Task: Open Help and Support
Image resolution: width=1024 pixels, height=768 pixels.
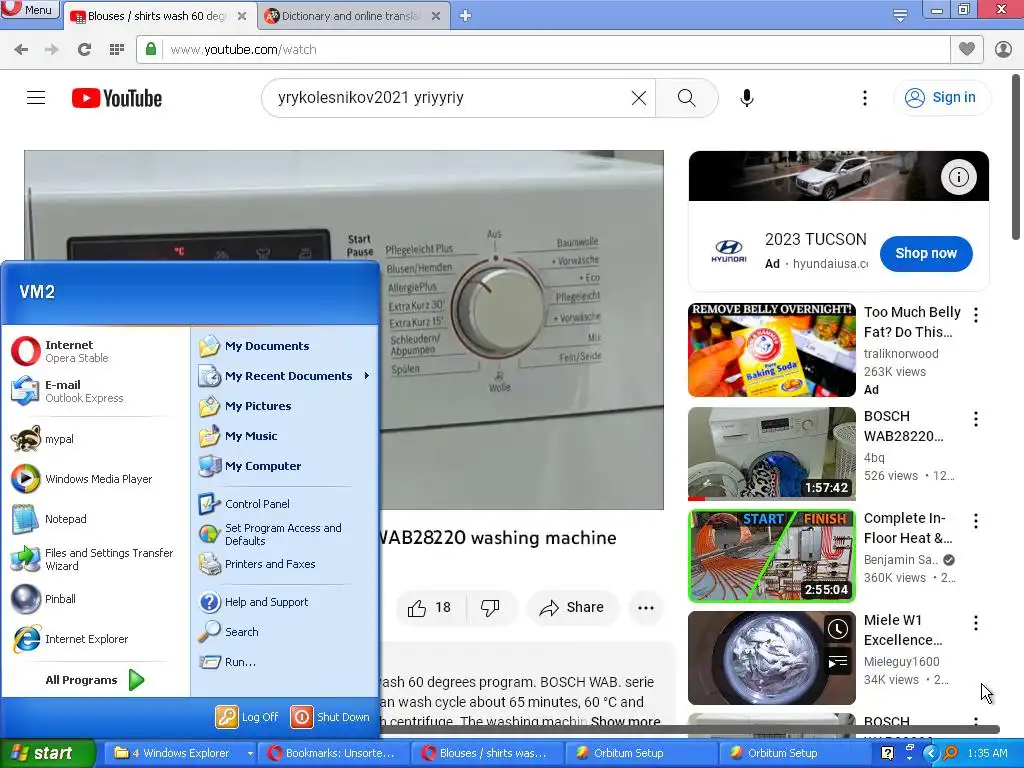Action: [284, 601]
